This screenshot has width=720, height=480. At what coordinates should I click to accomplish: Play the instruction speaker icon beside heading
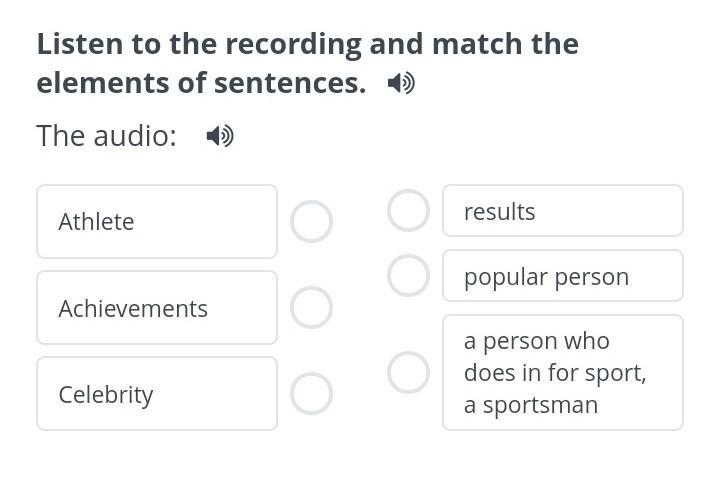click(x=401, y=83)
